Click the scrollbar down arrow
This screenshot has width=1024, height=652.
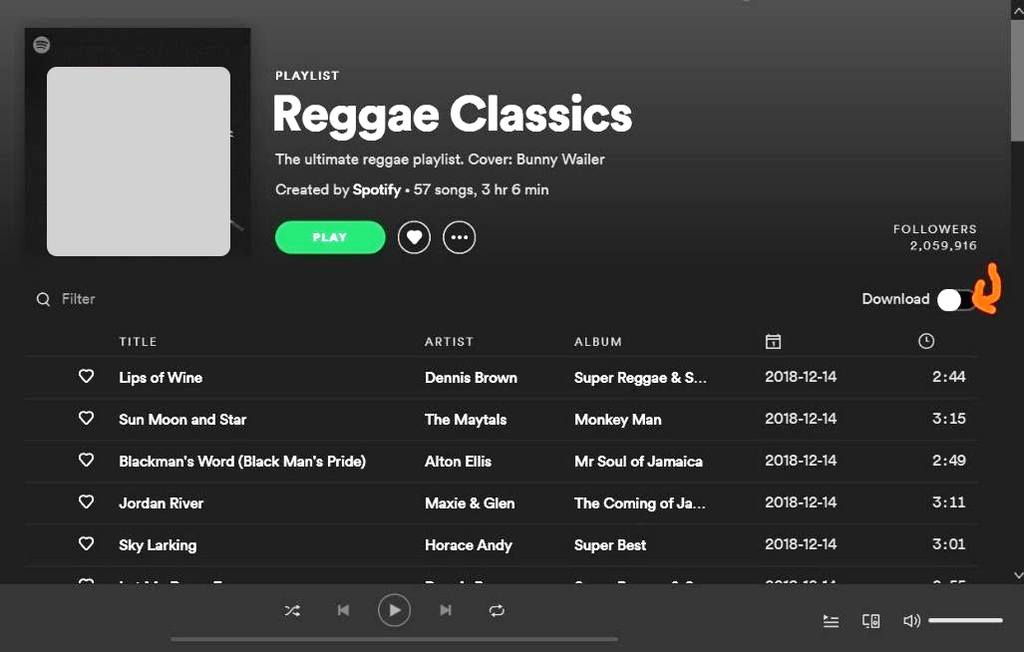[x=1017, y=575]
